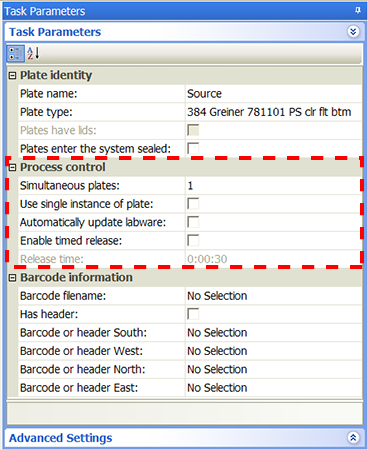368x450 pixels.
Task: Tick the Has header checkbox
Action: click(193, 314)
